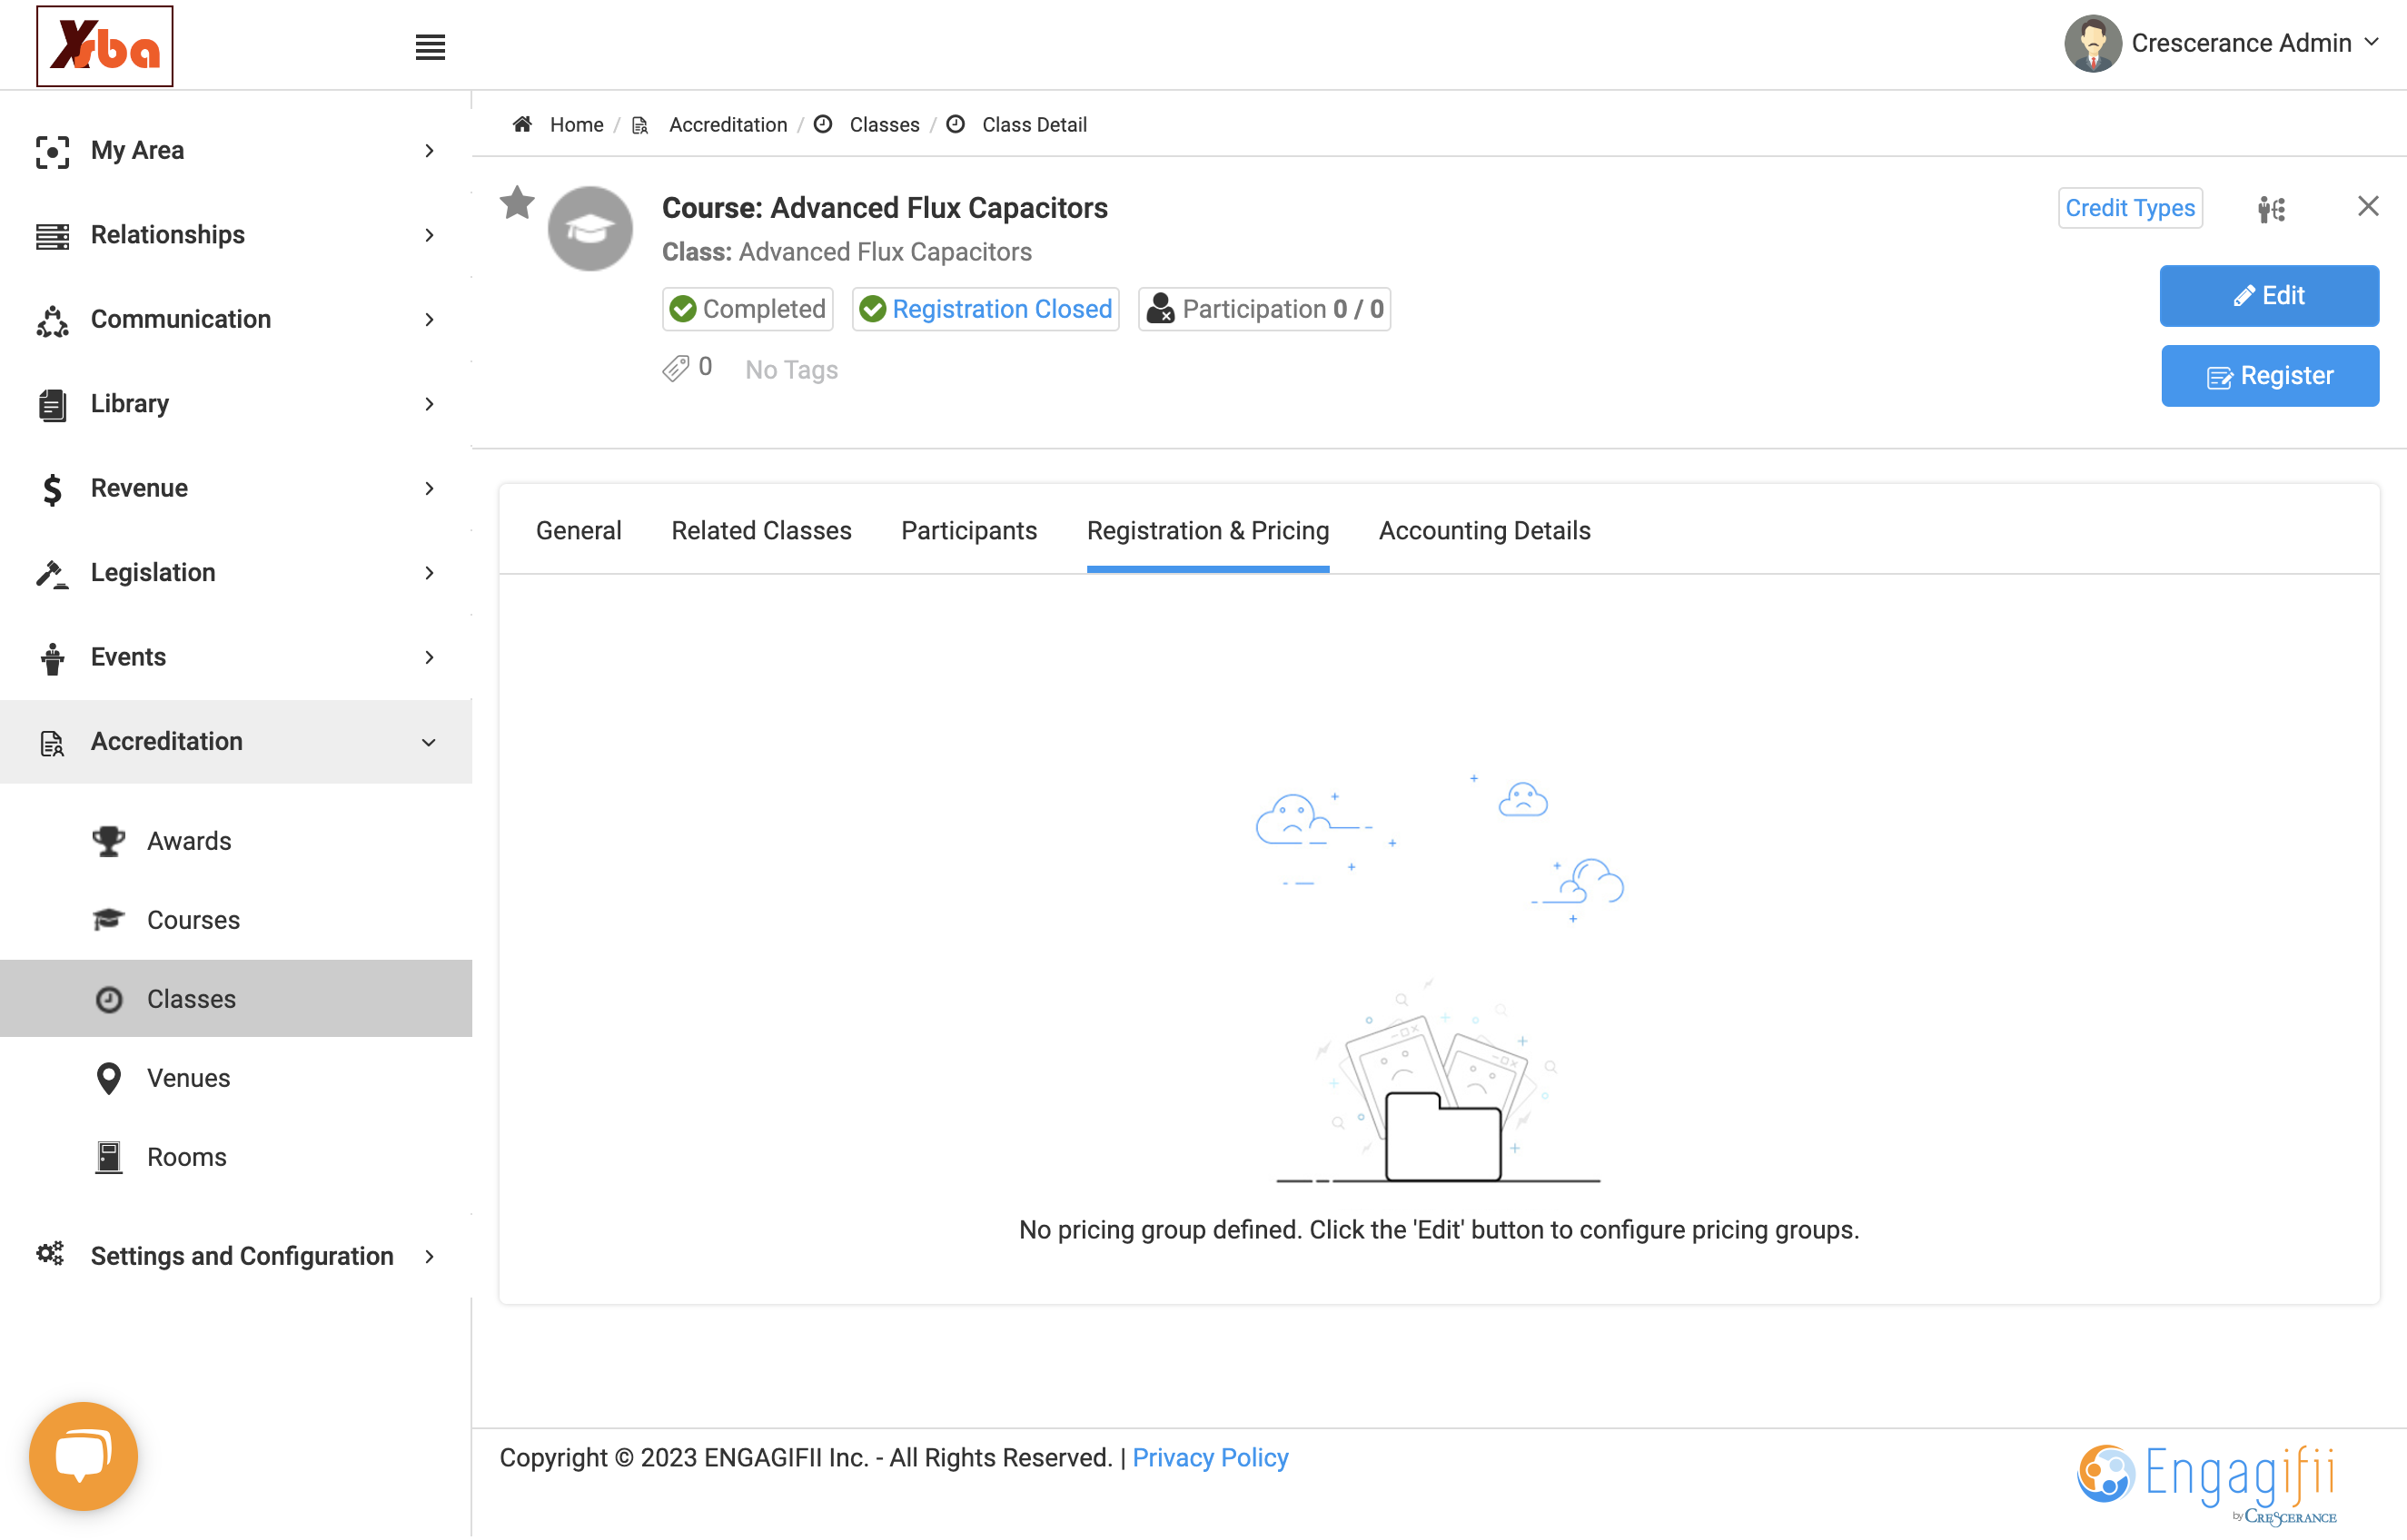Close the class detail panel
This screenshot has height=1540, width=2407.
pos(2367,206)
